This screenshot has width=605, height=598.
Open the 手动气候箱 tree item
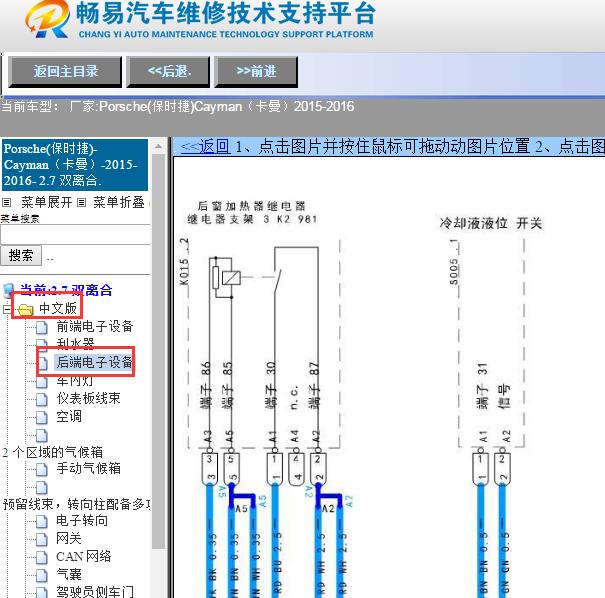88,468
